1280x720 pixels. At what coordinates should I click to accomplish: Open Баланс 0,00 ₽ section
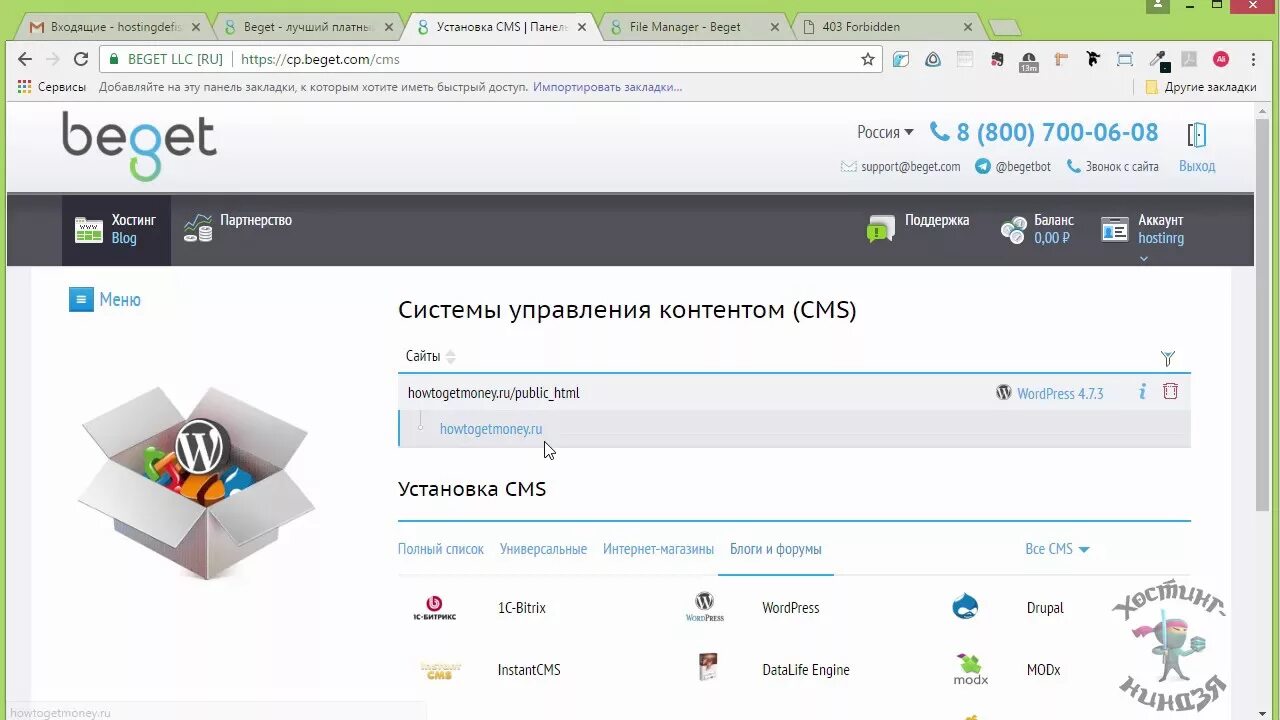pyautogui.click(x=1037, y=229)
